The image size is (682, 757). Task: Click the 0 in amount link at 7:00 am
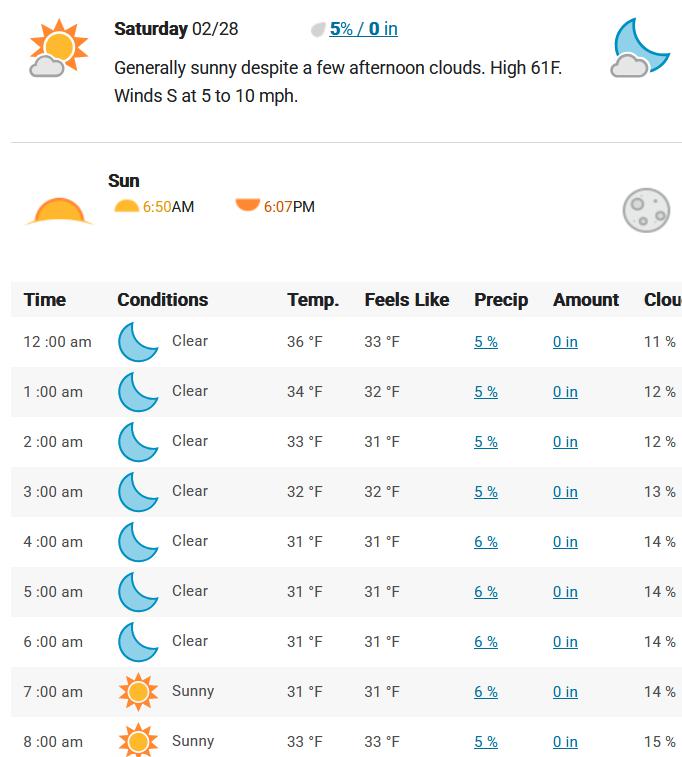pos(565,692)
